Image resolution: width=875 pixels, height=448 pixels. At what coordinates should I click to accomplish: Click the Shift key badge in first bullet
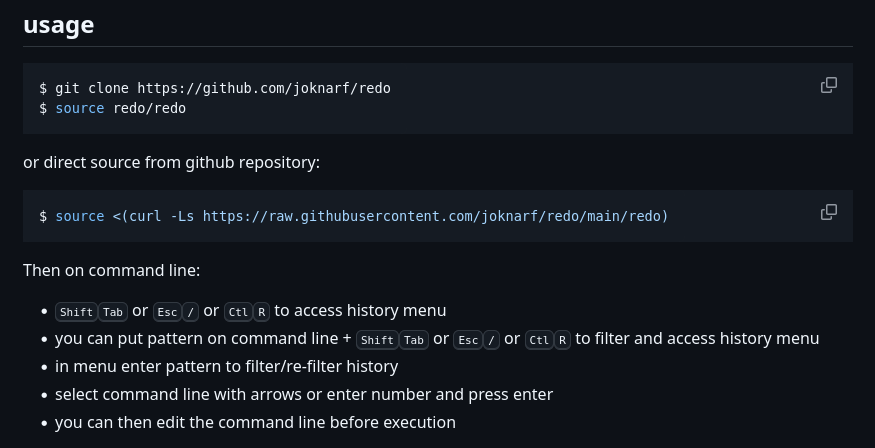pos(77,311)
